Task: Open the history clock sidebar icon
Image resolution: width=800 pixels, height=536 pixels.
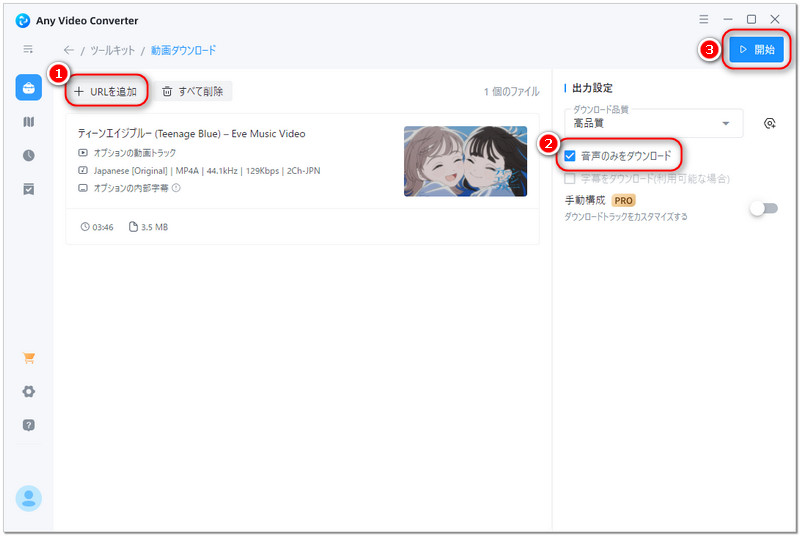Action: [29, 156]
